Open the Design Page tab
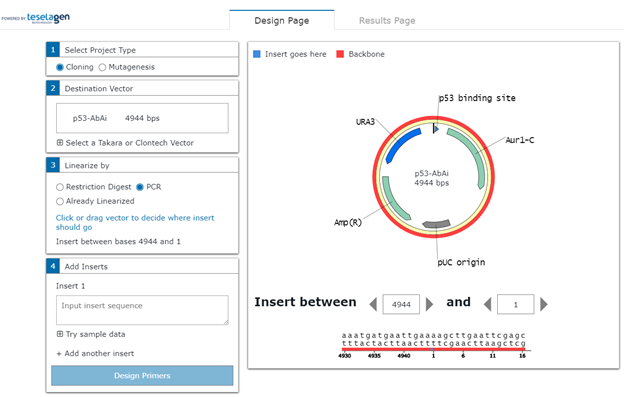 tap(282, 20)
